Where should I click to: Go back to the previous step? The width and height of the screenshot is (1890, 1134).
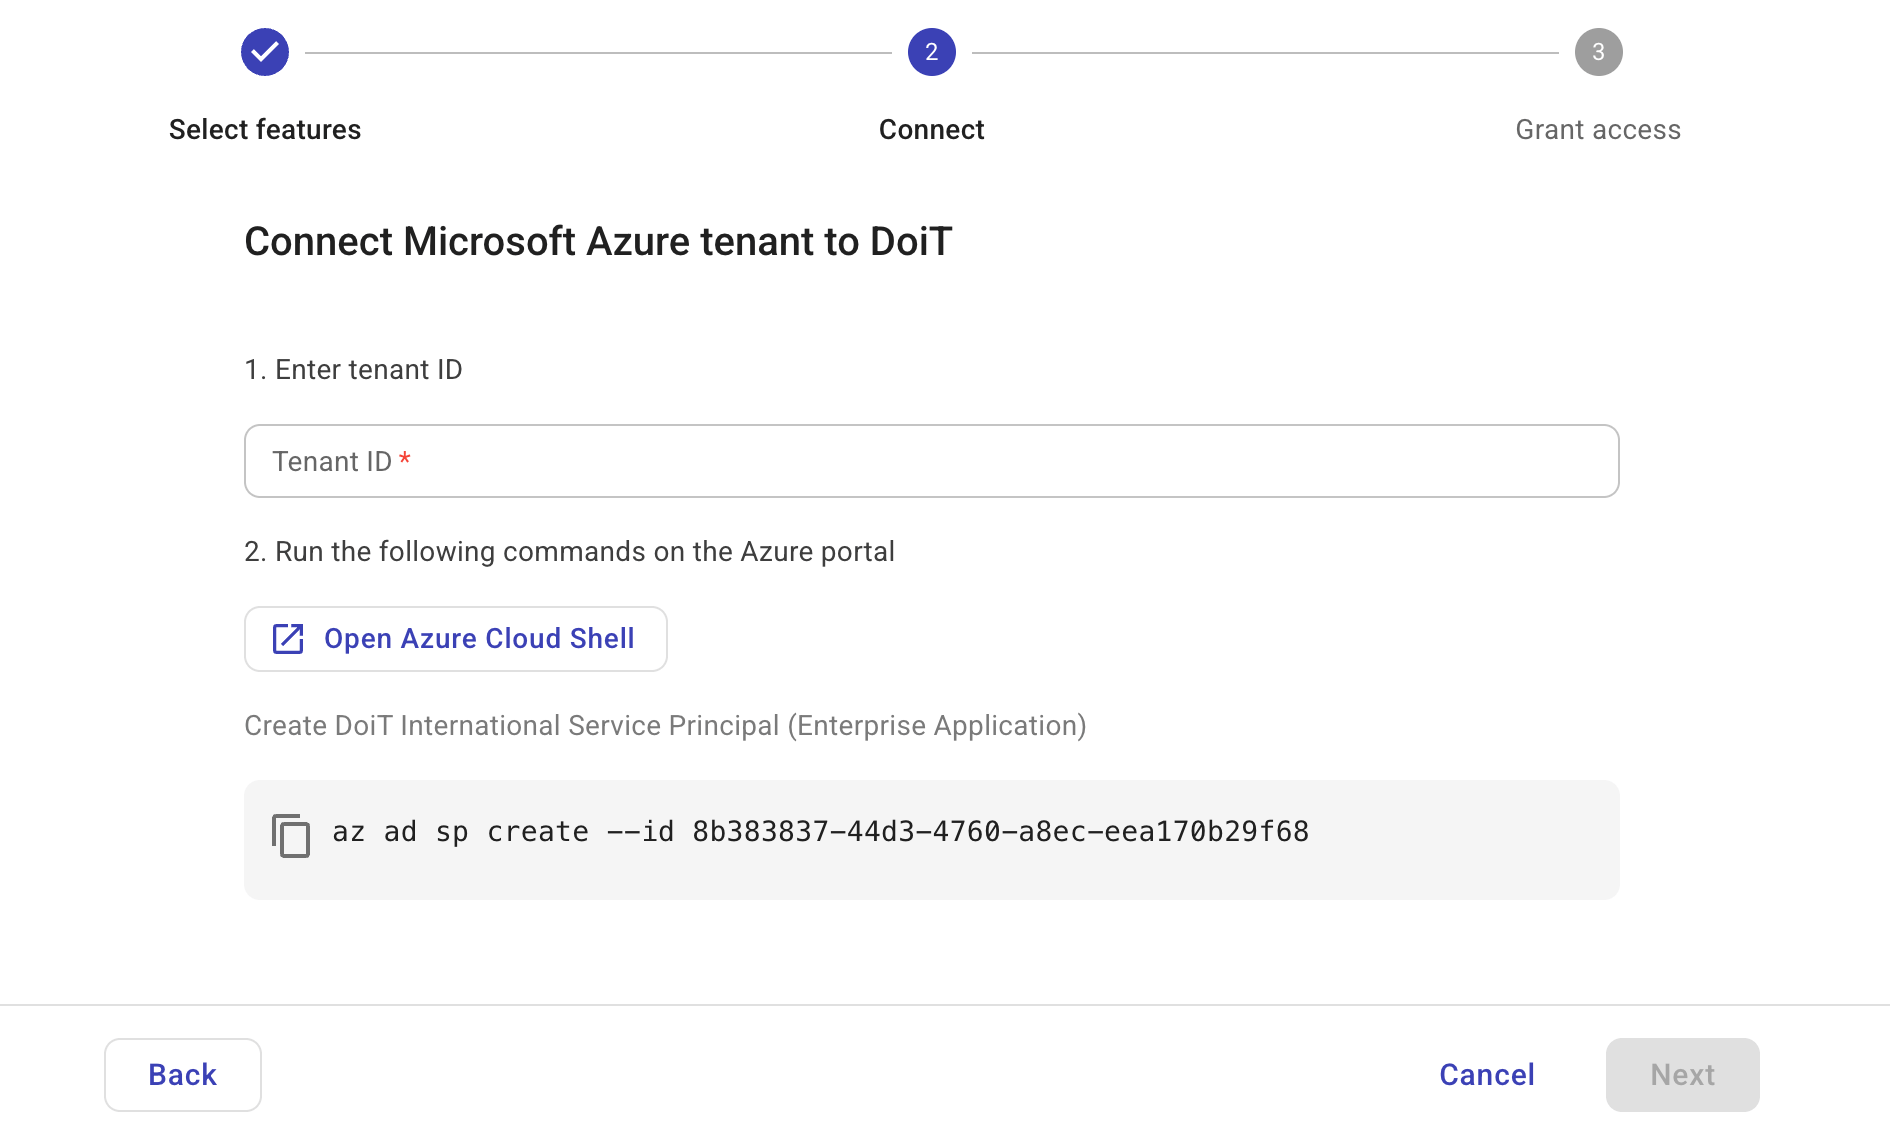[182, 1074]
